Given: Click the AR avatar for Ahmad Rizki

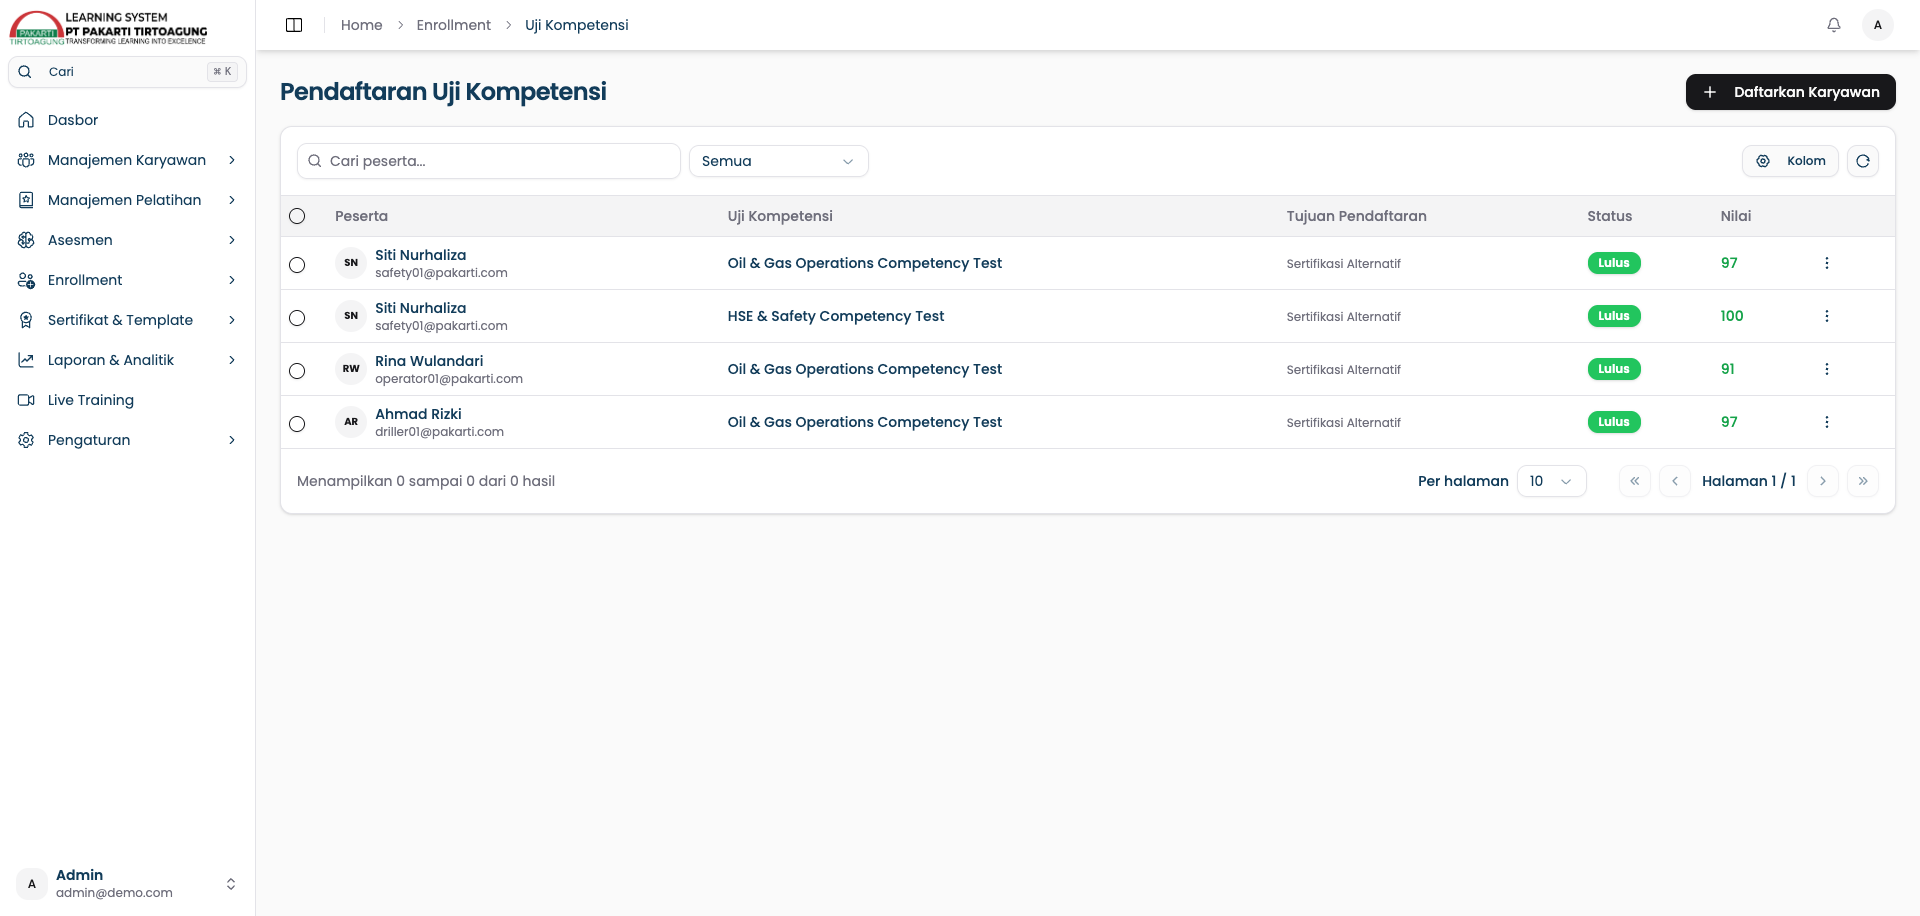Looking at the screenshot, I should tap(351, 422).
